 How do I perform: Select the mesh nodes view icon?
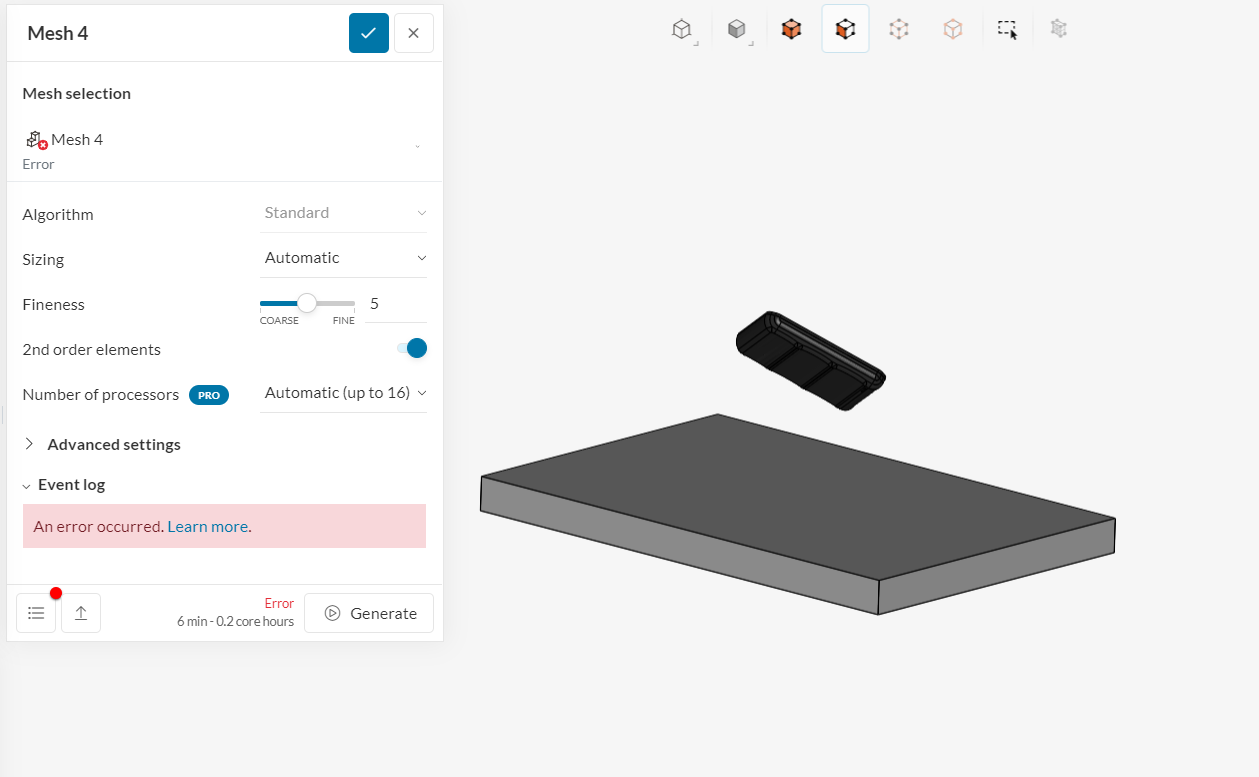pos(898,29)
